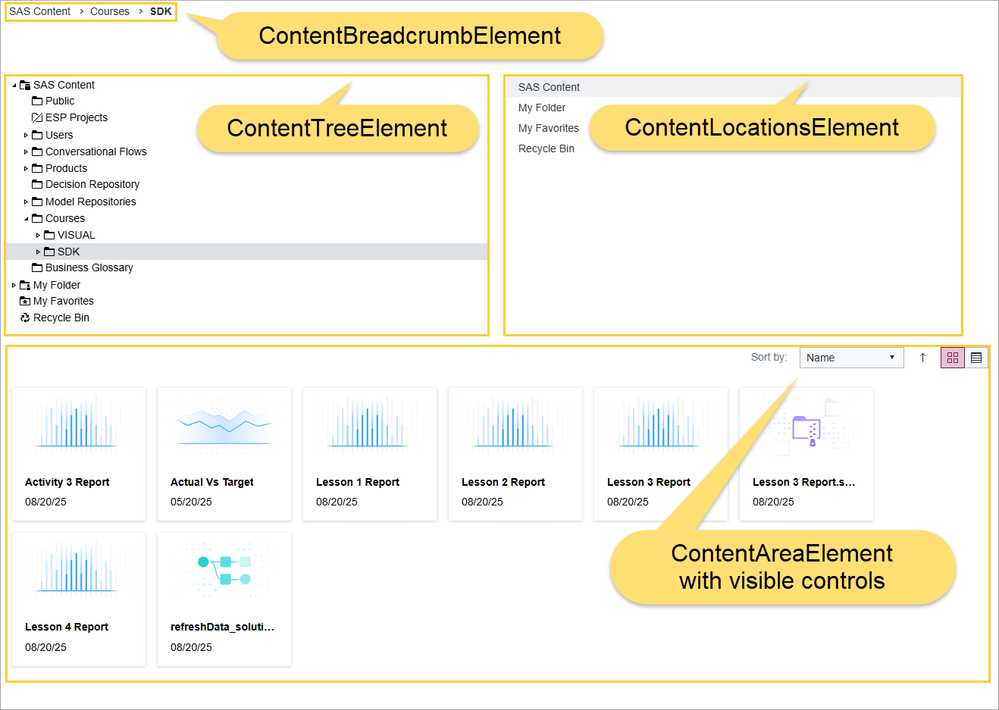Click the Courses folder icon
Screen dimensions: 999x710
tap(37, 218)
